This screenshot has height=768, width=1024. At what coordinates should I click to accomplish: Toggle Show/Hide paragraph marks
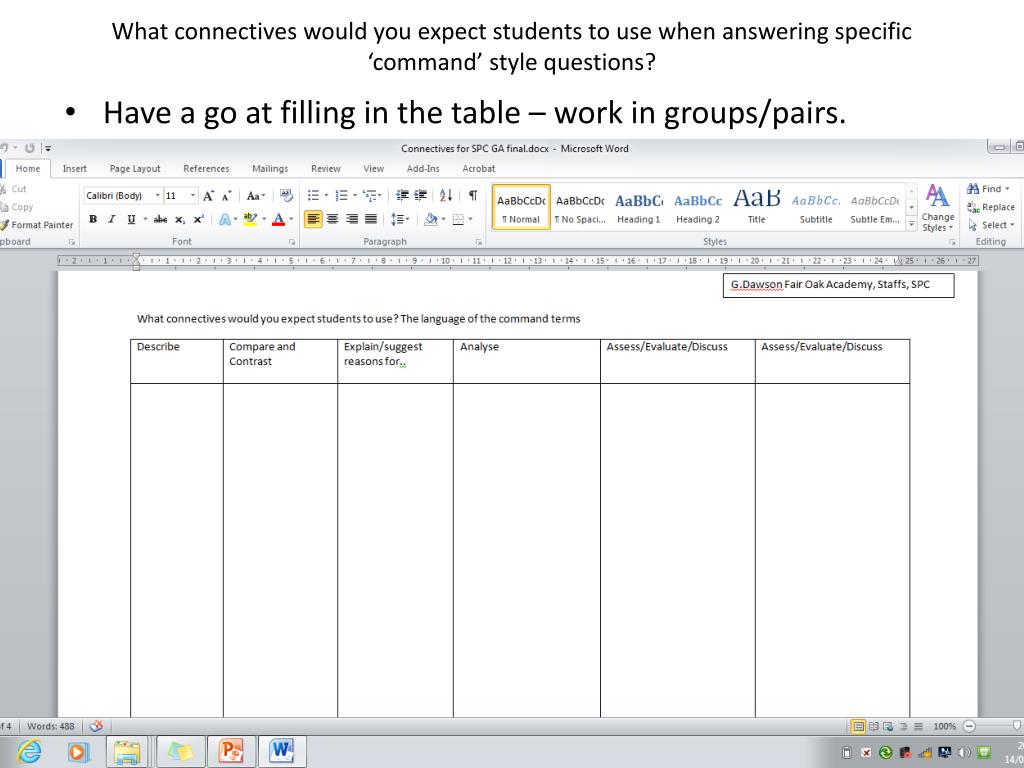point(472,196)
